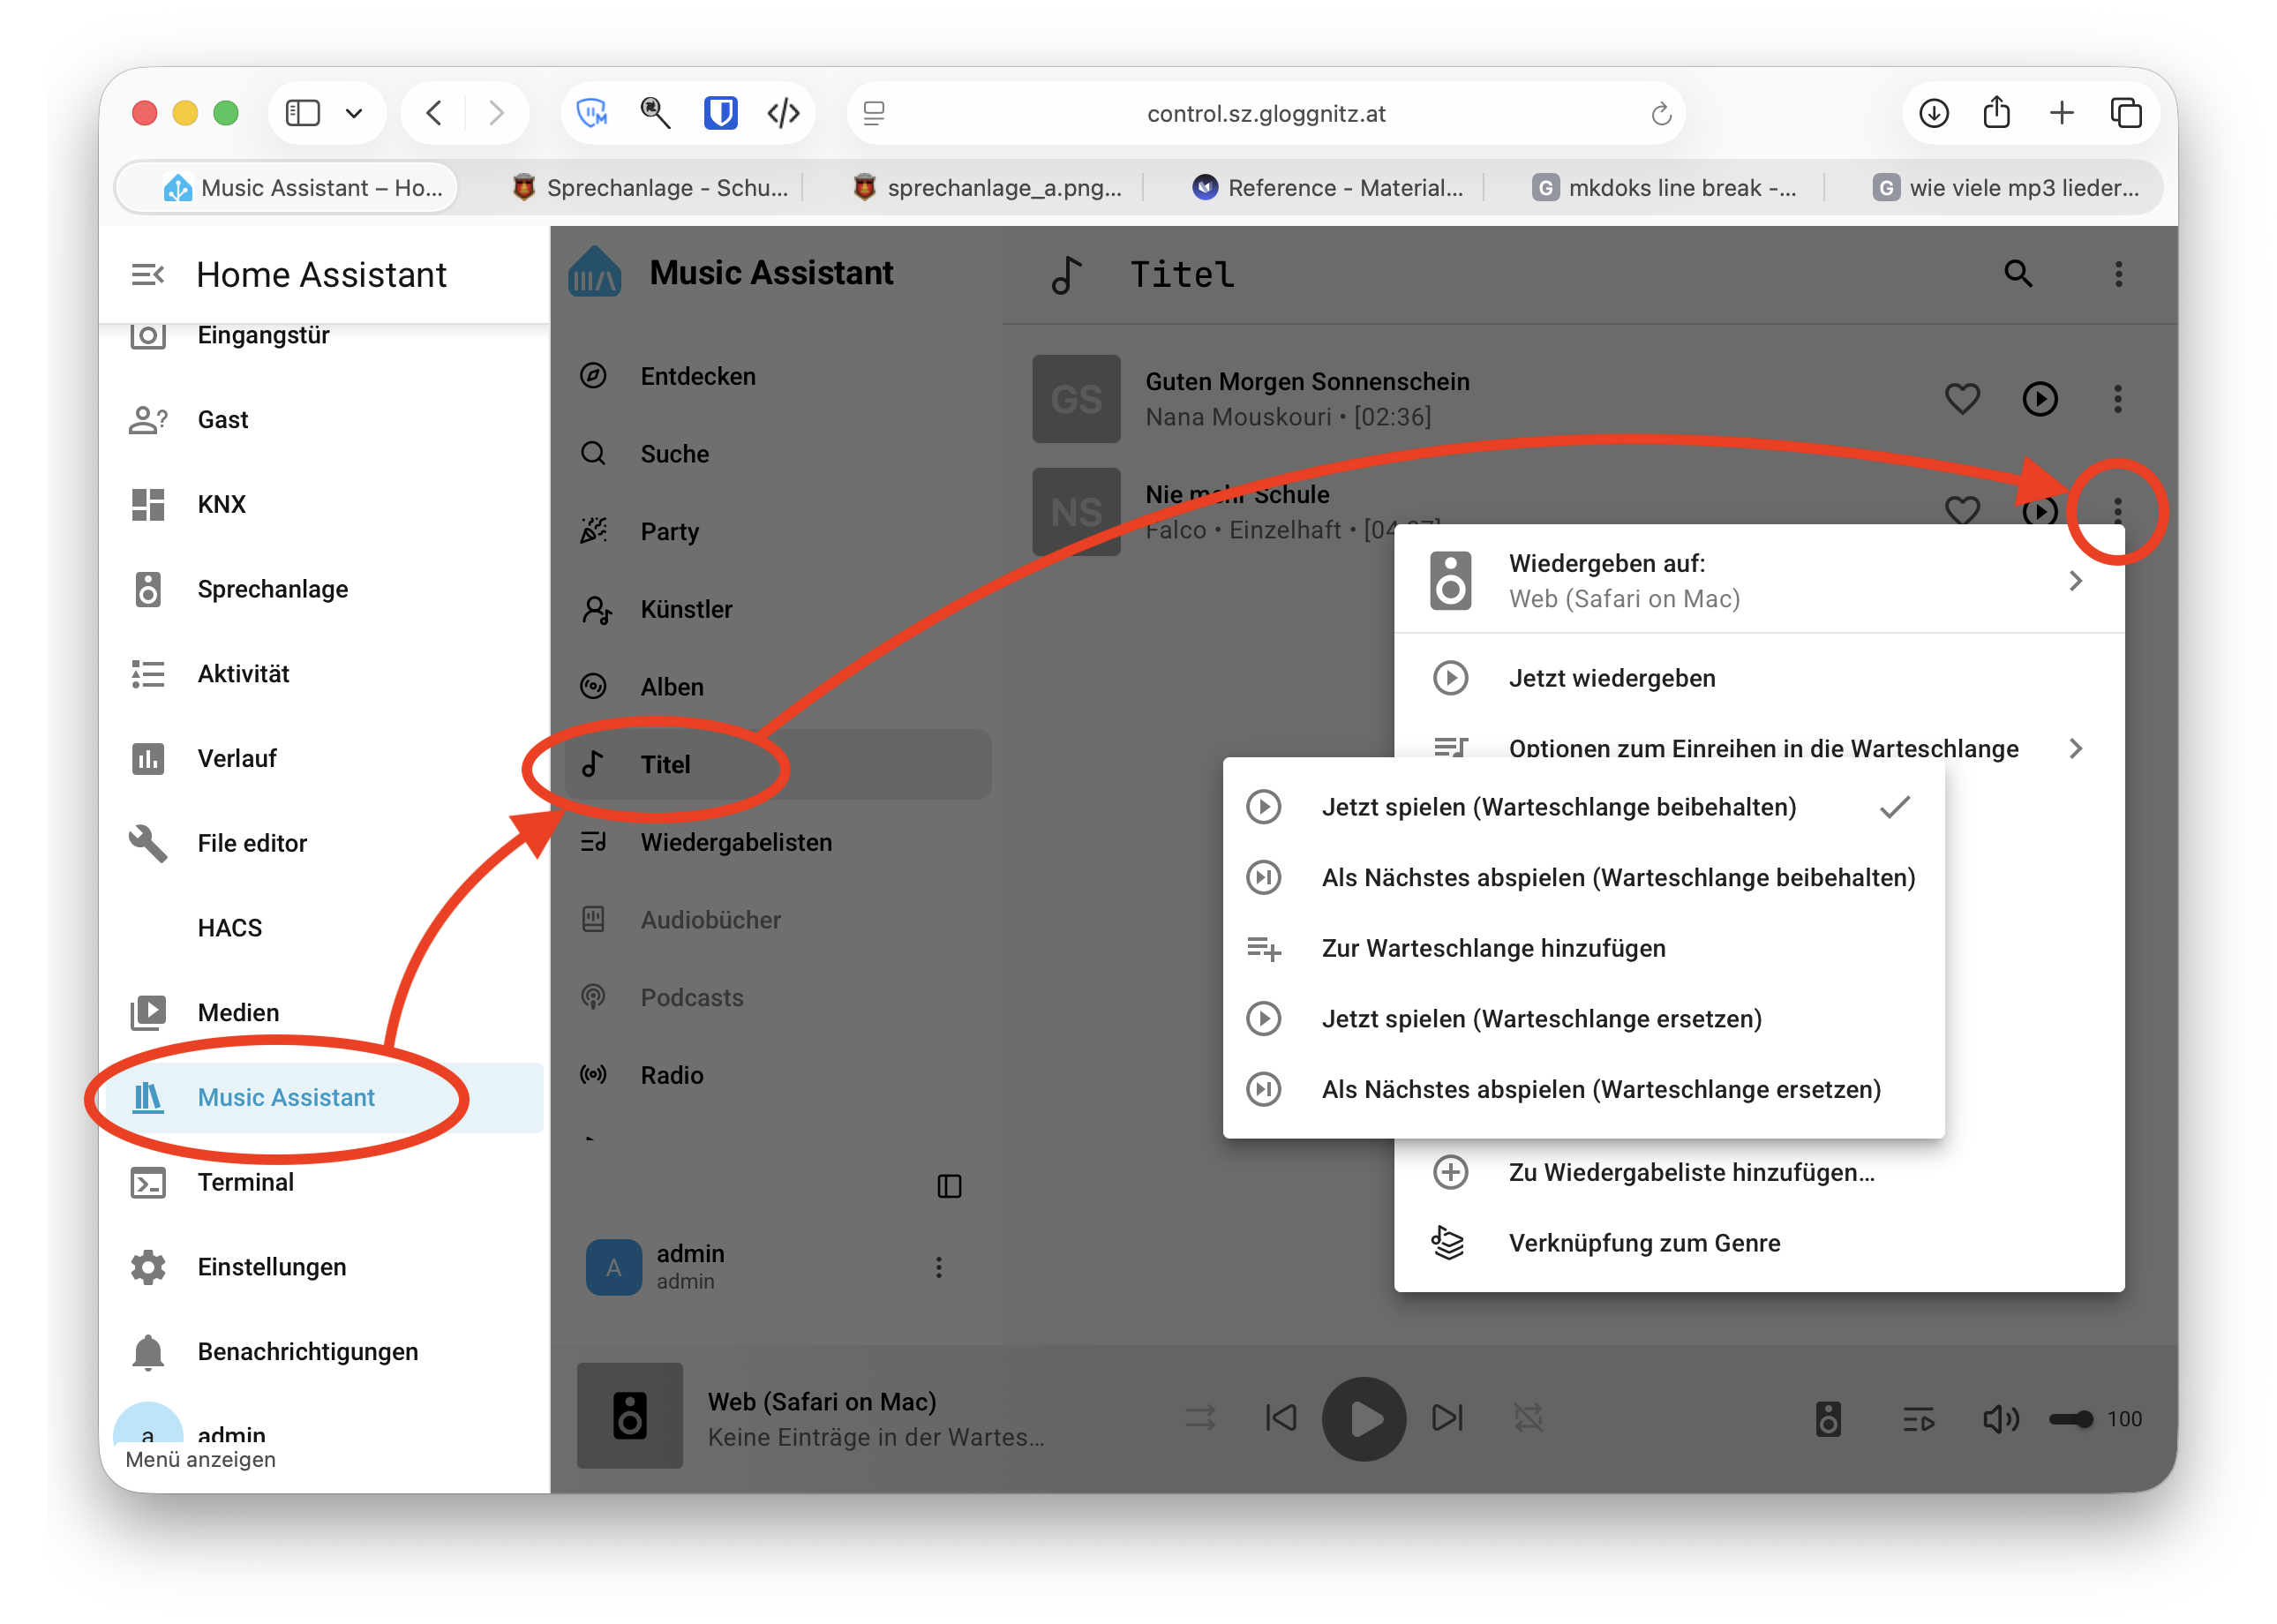Screen dimensions: 2277x1624
Task: Expand Wiedergeben auf player chooser
Action: coord(1758,581)
